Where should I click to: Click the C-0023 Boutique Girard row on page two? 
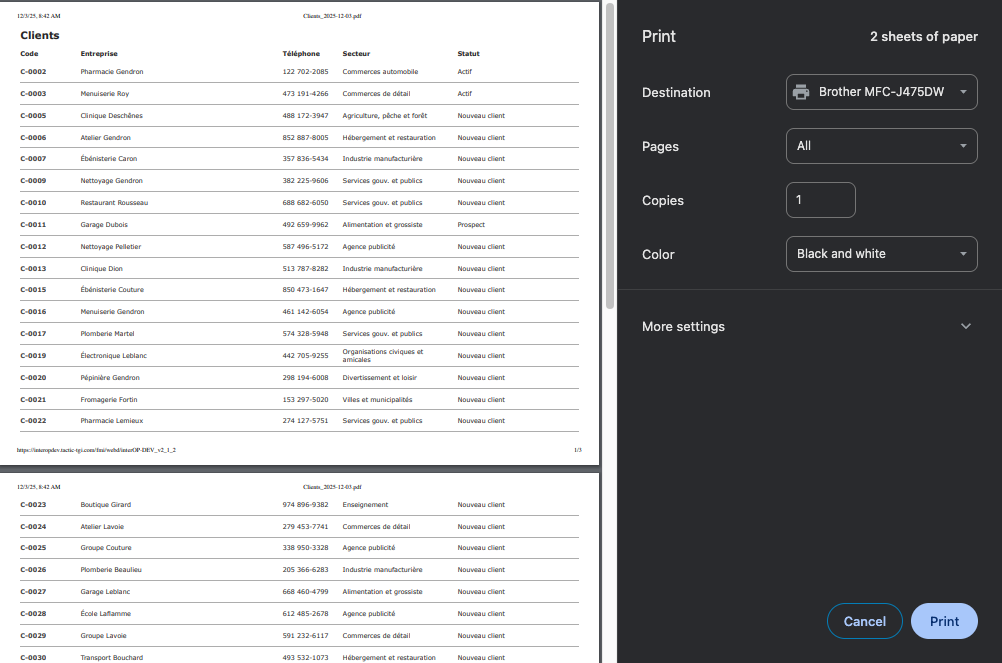pos(298,505)
